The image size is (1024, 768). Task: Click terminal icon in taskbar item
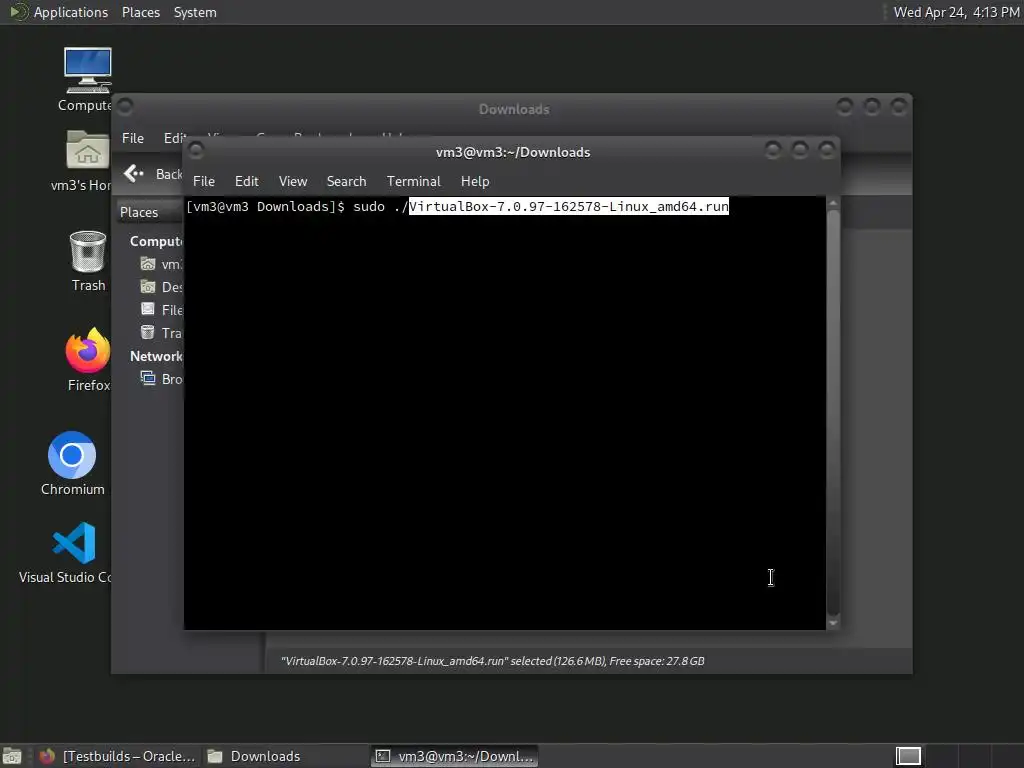tap(383, 756)
